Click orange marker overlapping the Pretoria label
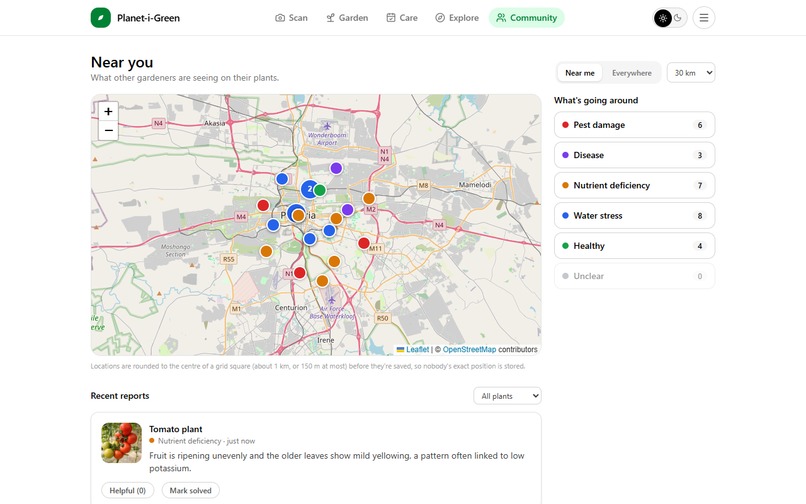The image size is (806, 504). 298,215
